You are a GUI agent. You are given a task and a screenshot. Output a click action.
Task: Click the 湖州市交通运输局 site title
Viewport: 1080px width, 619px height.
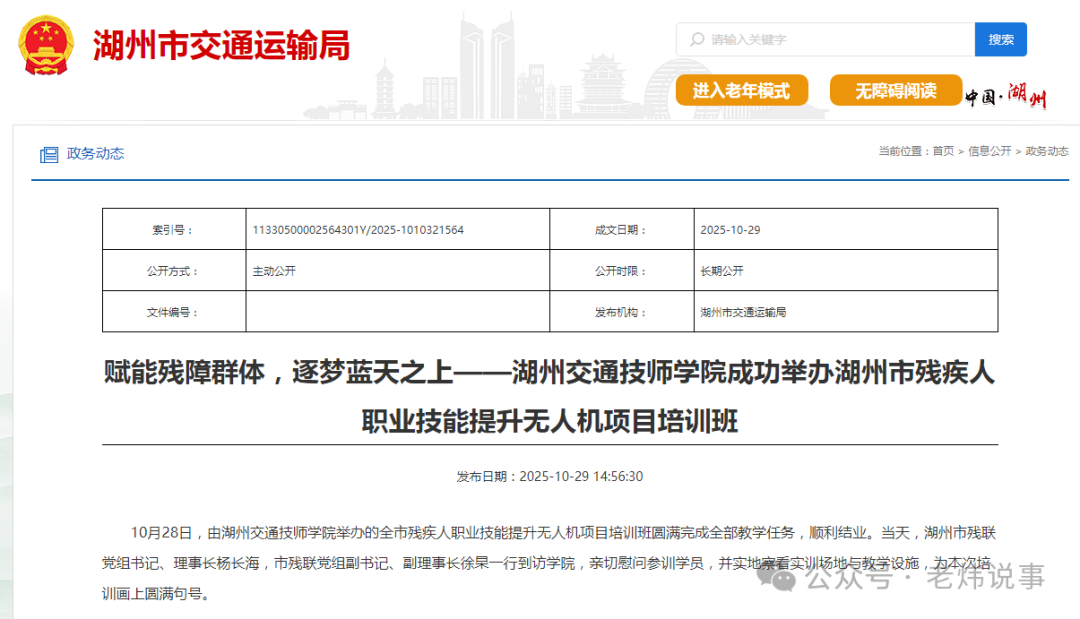[221, 45]
